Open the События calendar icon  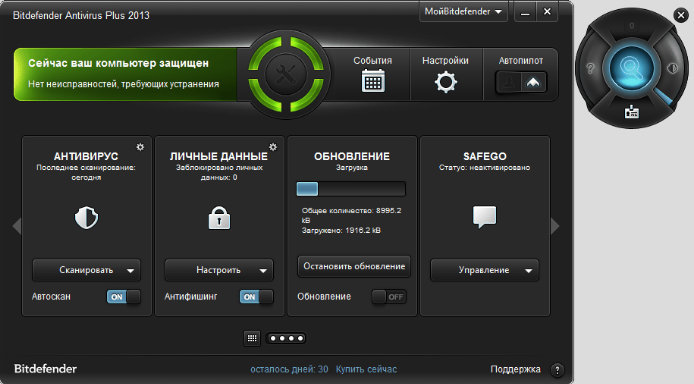373,82
